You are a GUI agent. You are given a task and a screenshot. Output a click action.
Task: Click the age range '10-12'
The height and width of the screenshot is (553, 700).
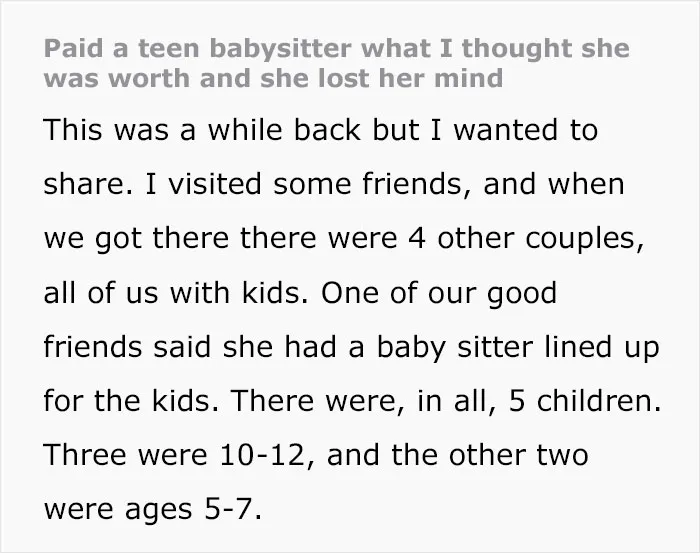(x=262, y=455)
